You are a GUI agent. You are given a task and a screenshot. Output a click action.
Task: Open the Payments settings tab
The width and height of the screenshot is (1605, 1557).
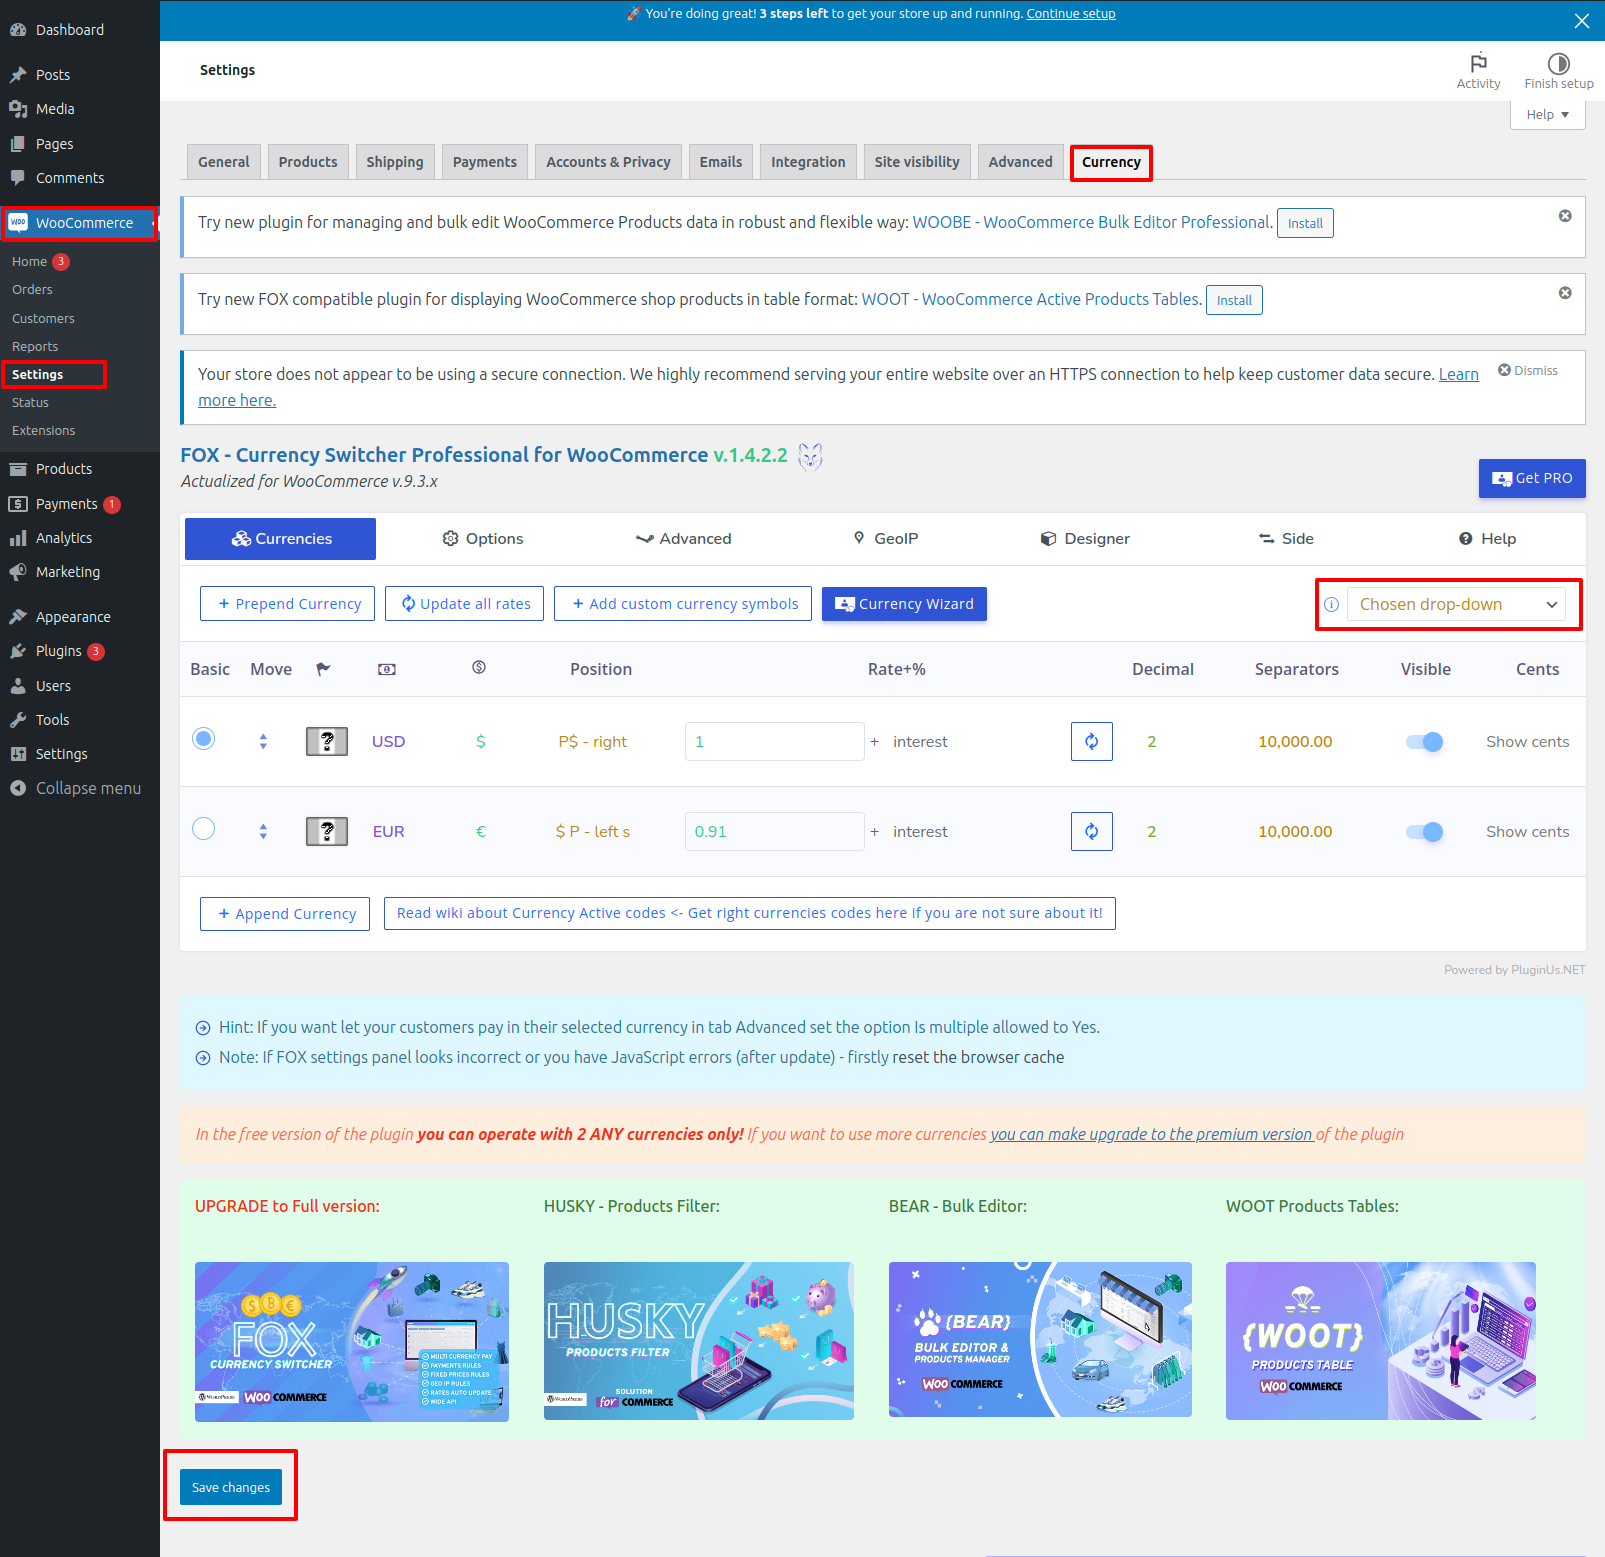click(x=484, y=162)
